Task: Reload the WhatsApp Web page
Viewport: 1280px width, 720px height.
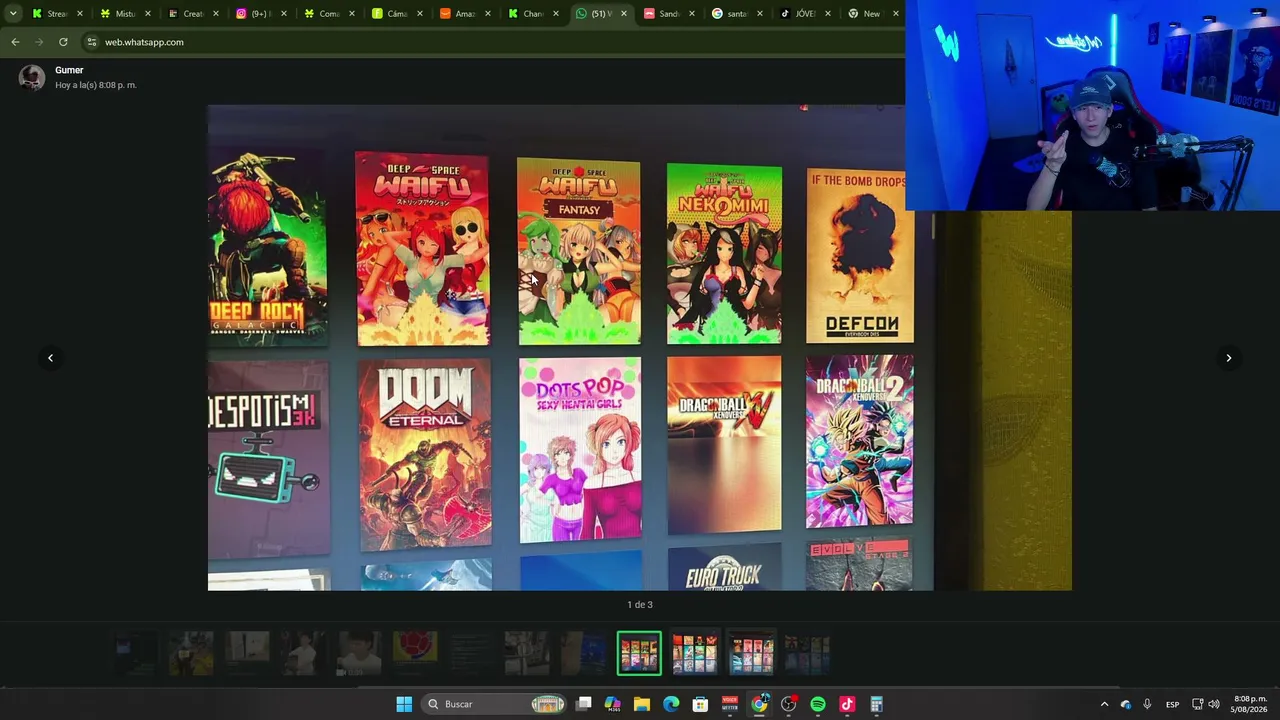Action: click(x=63, y=42)
